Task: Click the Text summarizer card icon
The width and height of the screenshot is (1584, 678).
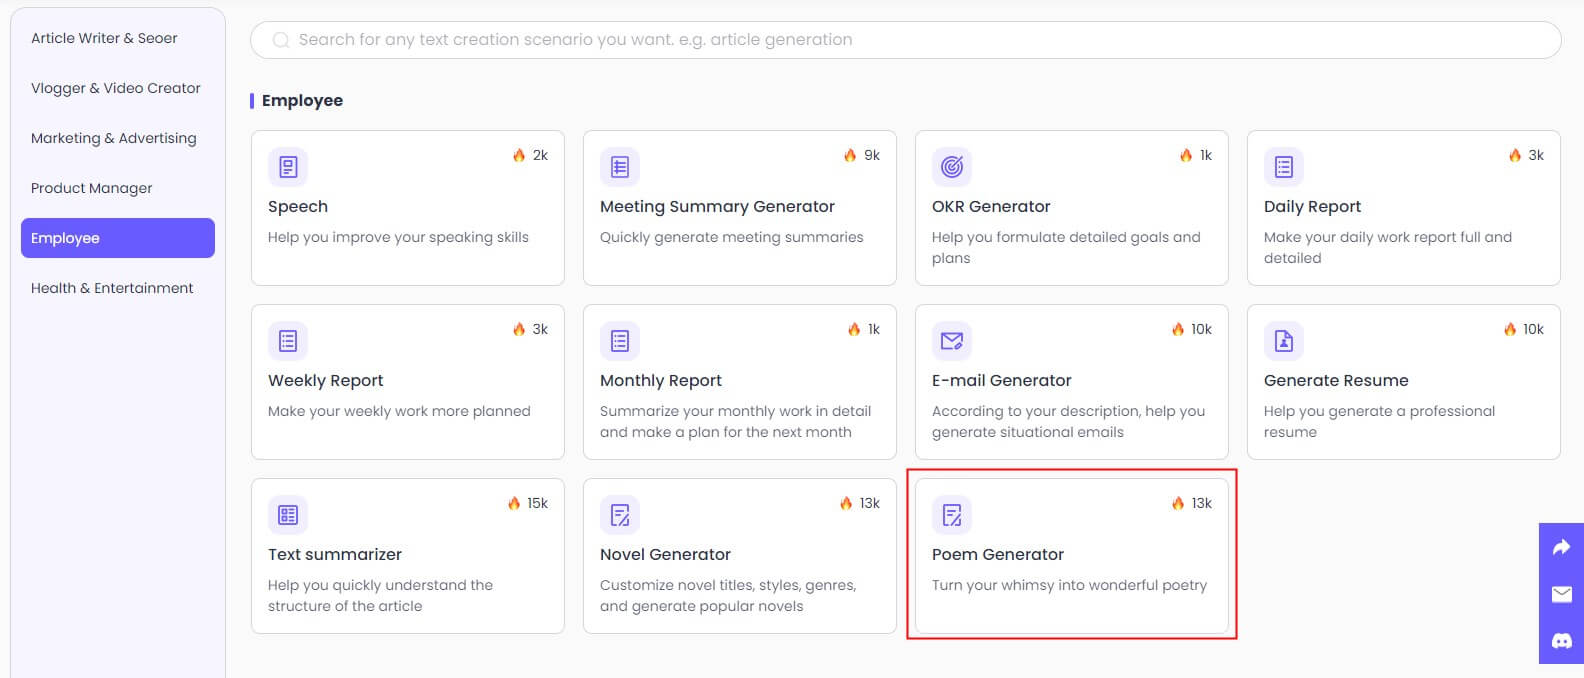Action: coord(288,515)
